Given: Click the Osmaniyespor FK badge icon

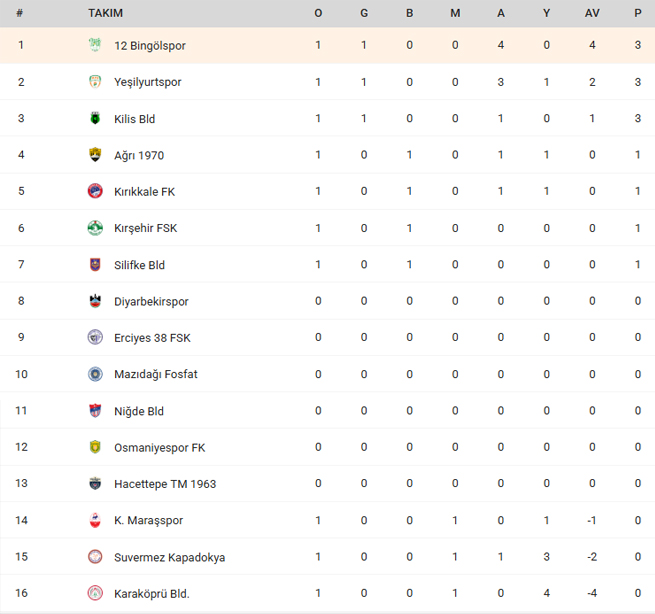Looking at the screenshot, I should [x=95, y=447].
